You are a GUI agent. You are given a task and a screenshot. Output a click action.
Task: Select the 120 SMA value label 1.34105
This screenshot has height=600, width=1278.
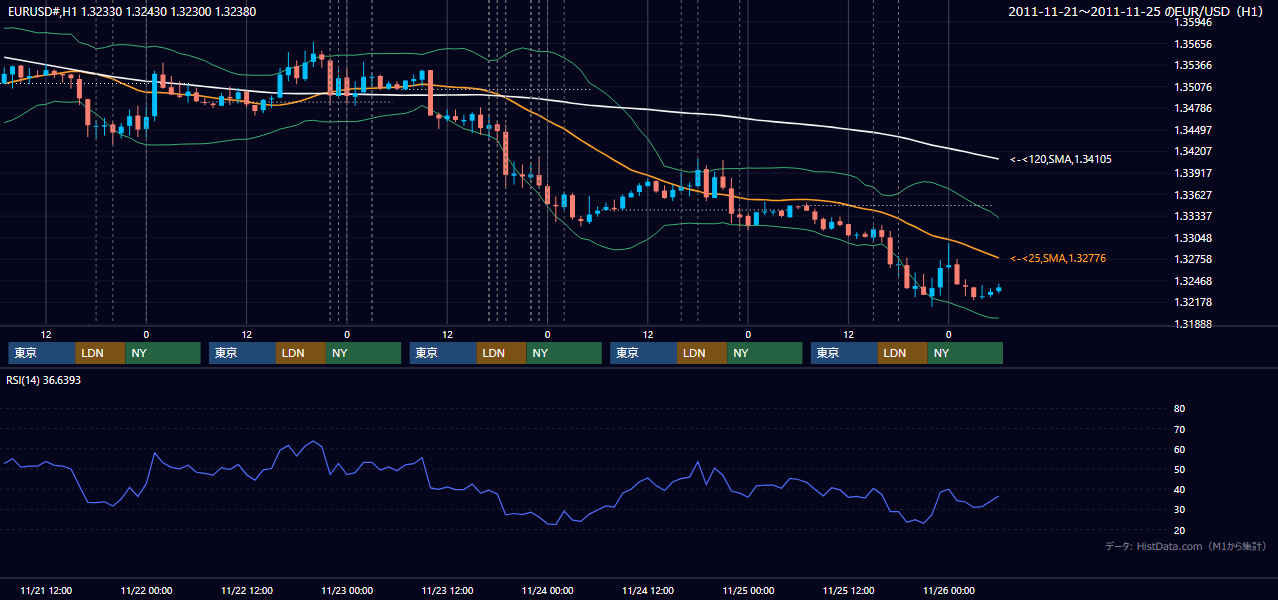pos(1061,159)
